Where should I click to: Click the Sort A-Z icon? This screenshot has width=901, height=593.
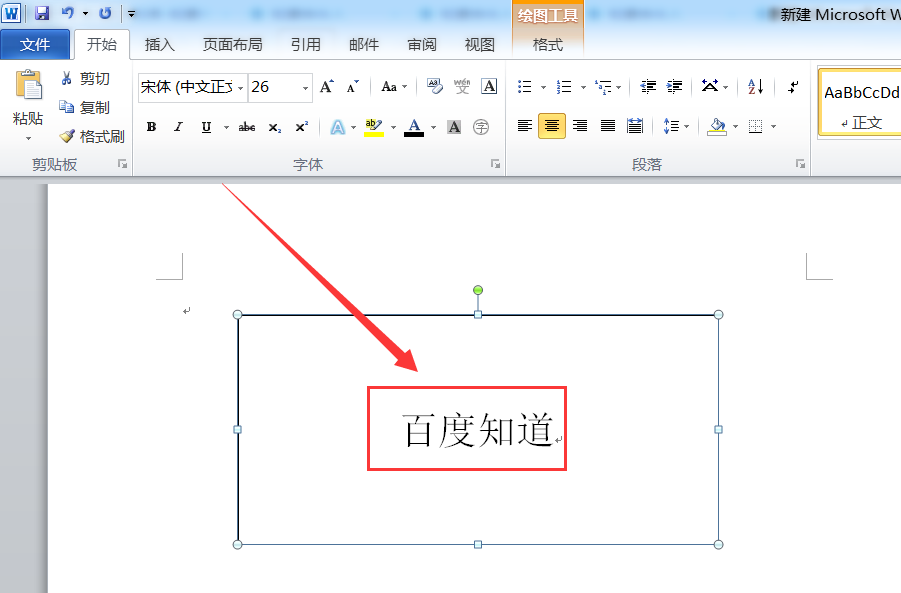point(756,87)
